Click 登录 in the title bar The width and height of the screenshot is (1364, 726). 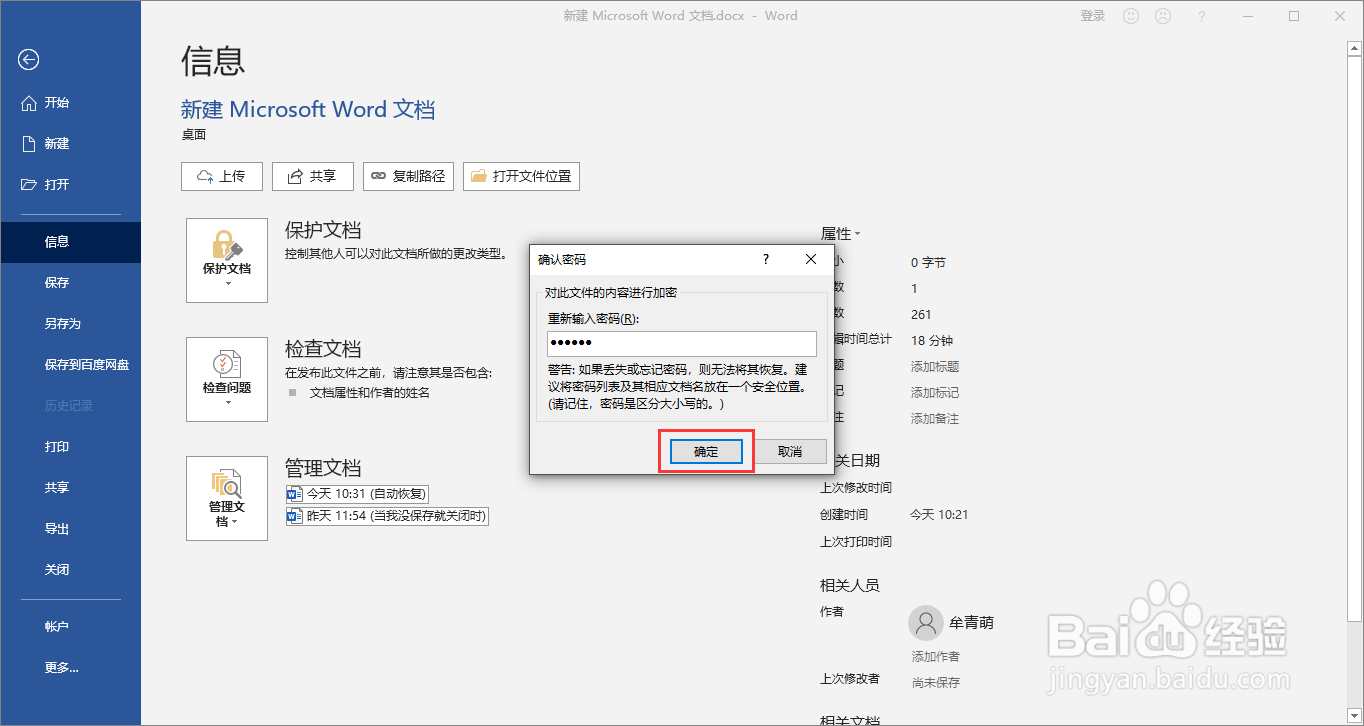pyautogui.click(x=1093, y=16)
